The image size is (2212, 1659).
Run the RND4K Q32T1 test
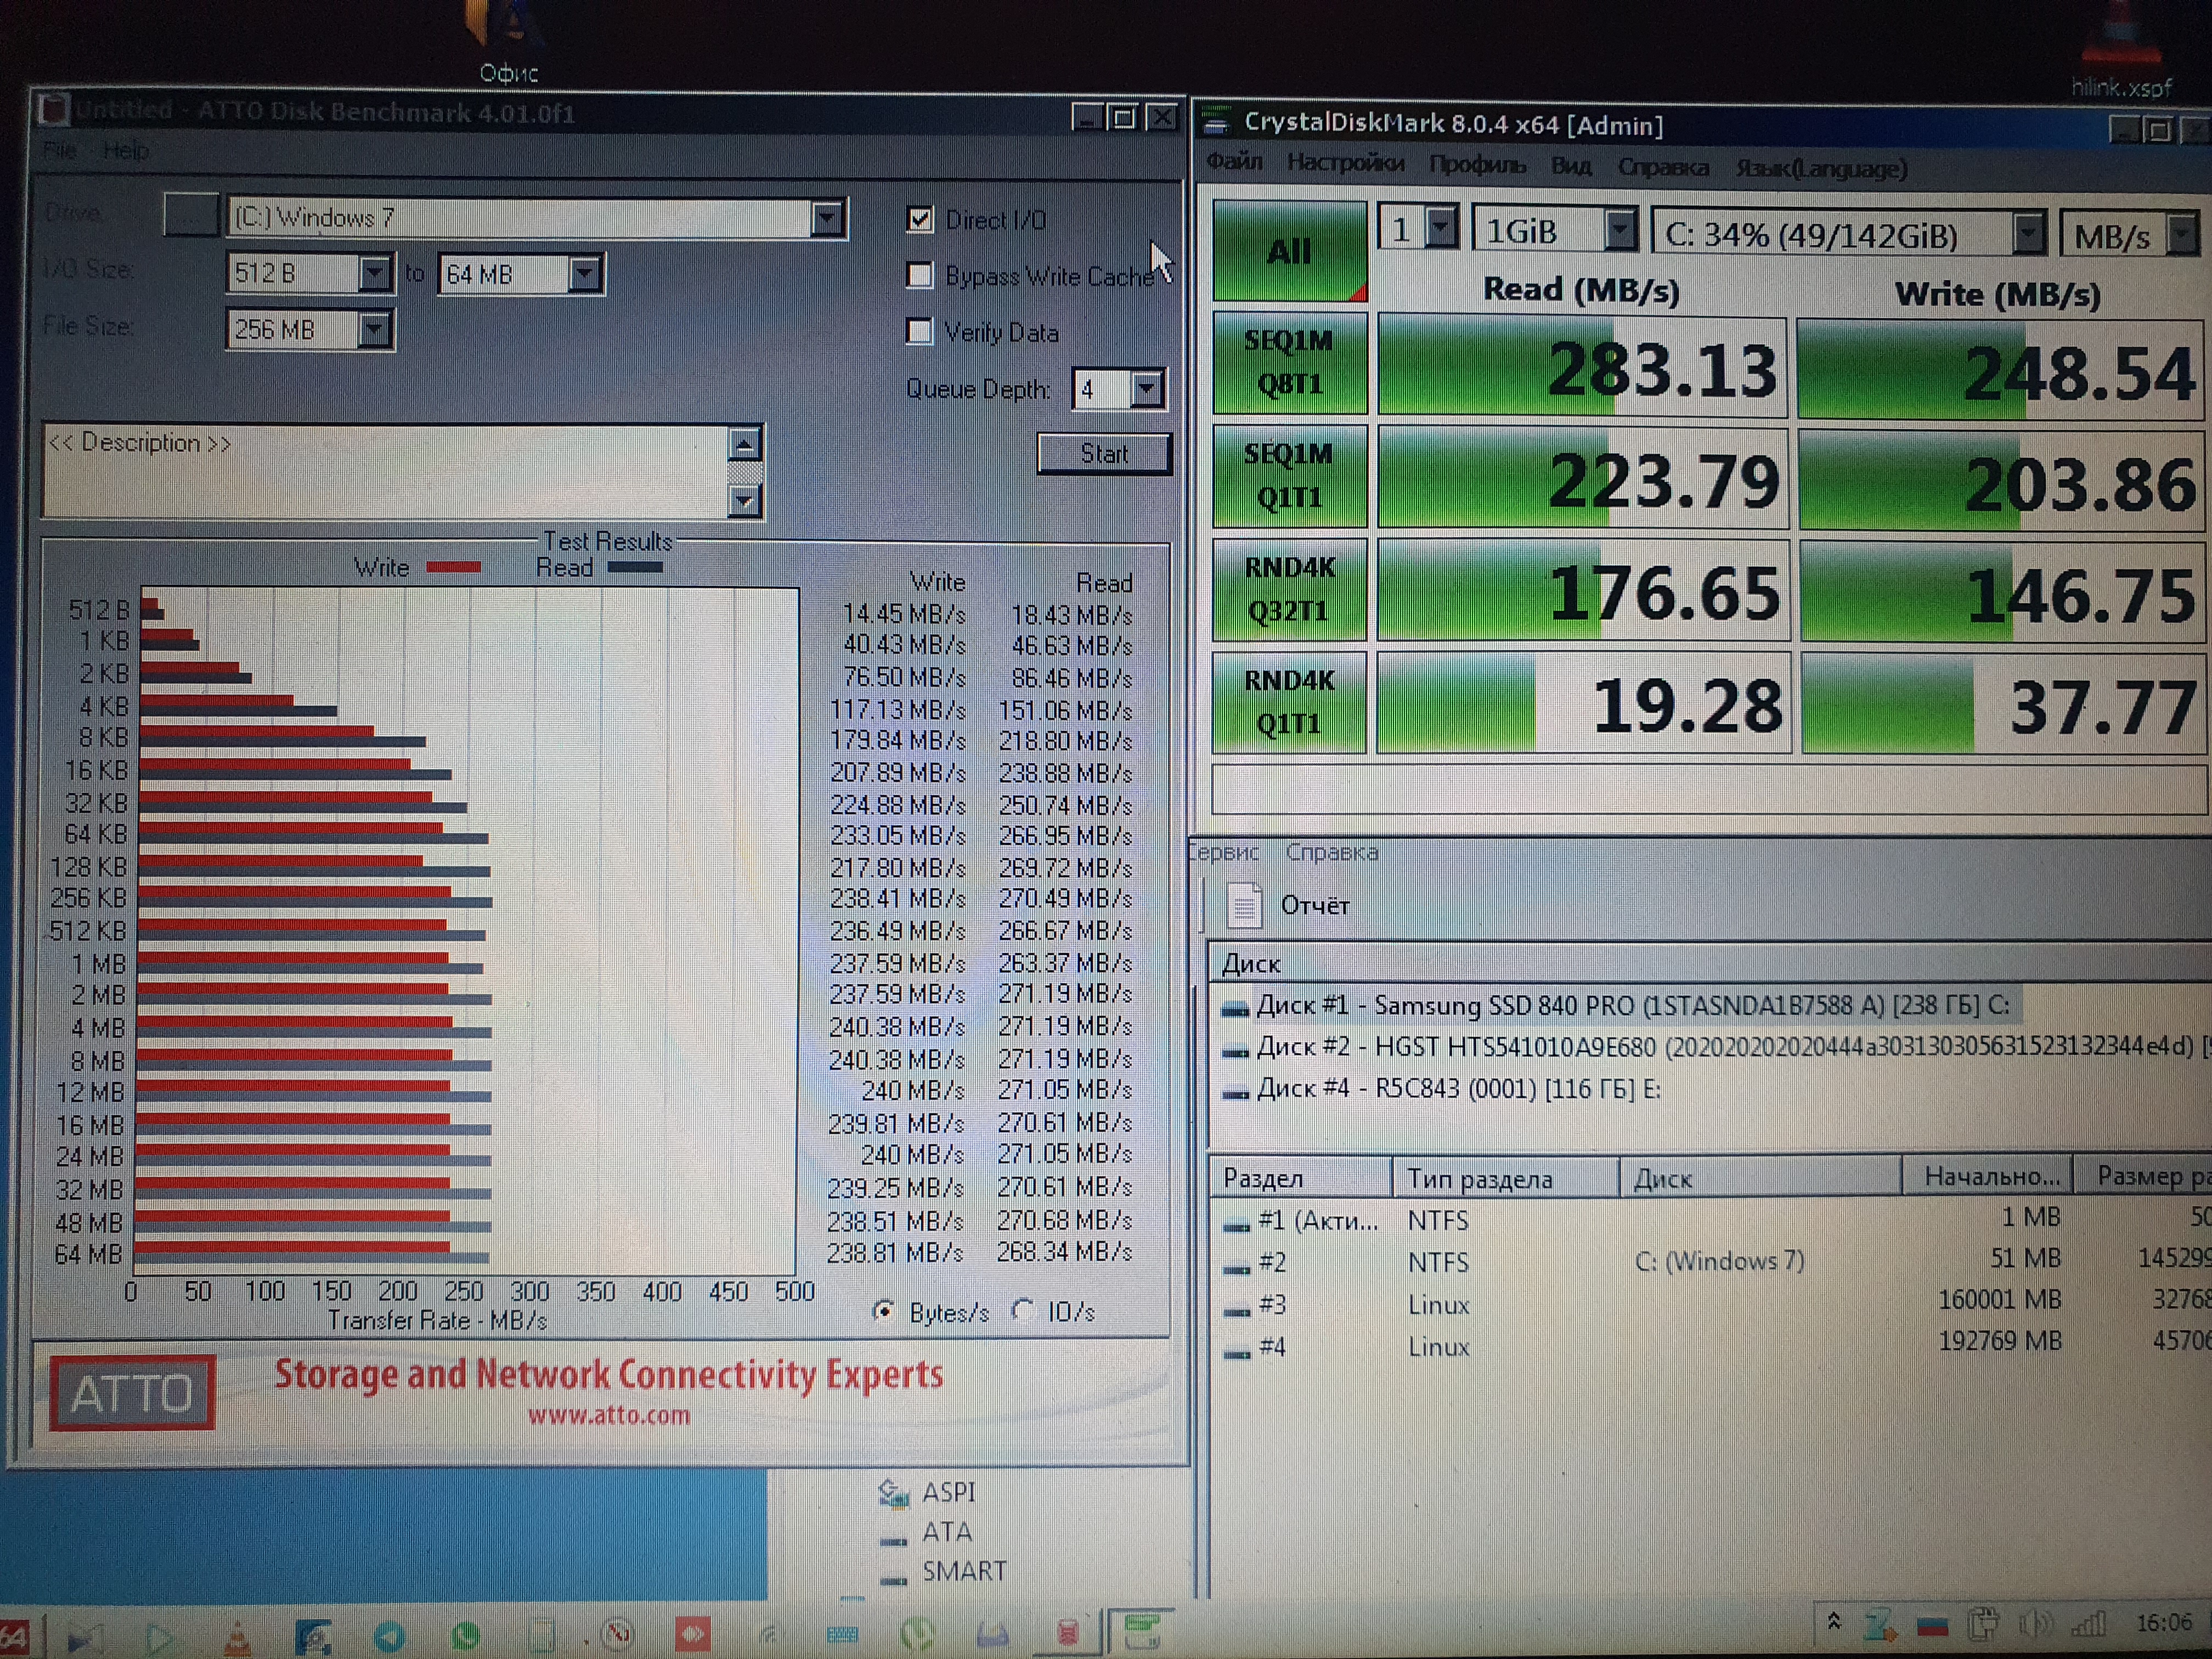[x=1289, y=589]
